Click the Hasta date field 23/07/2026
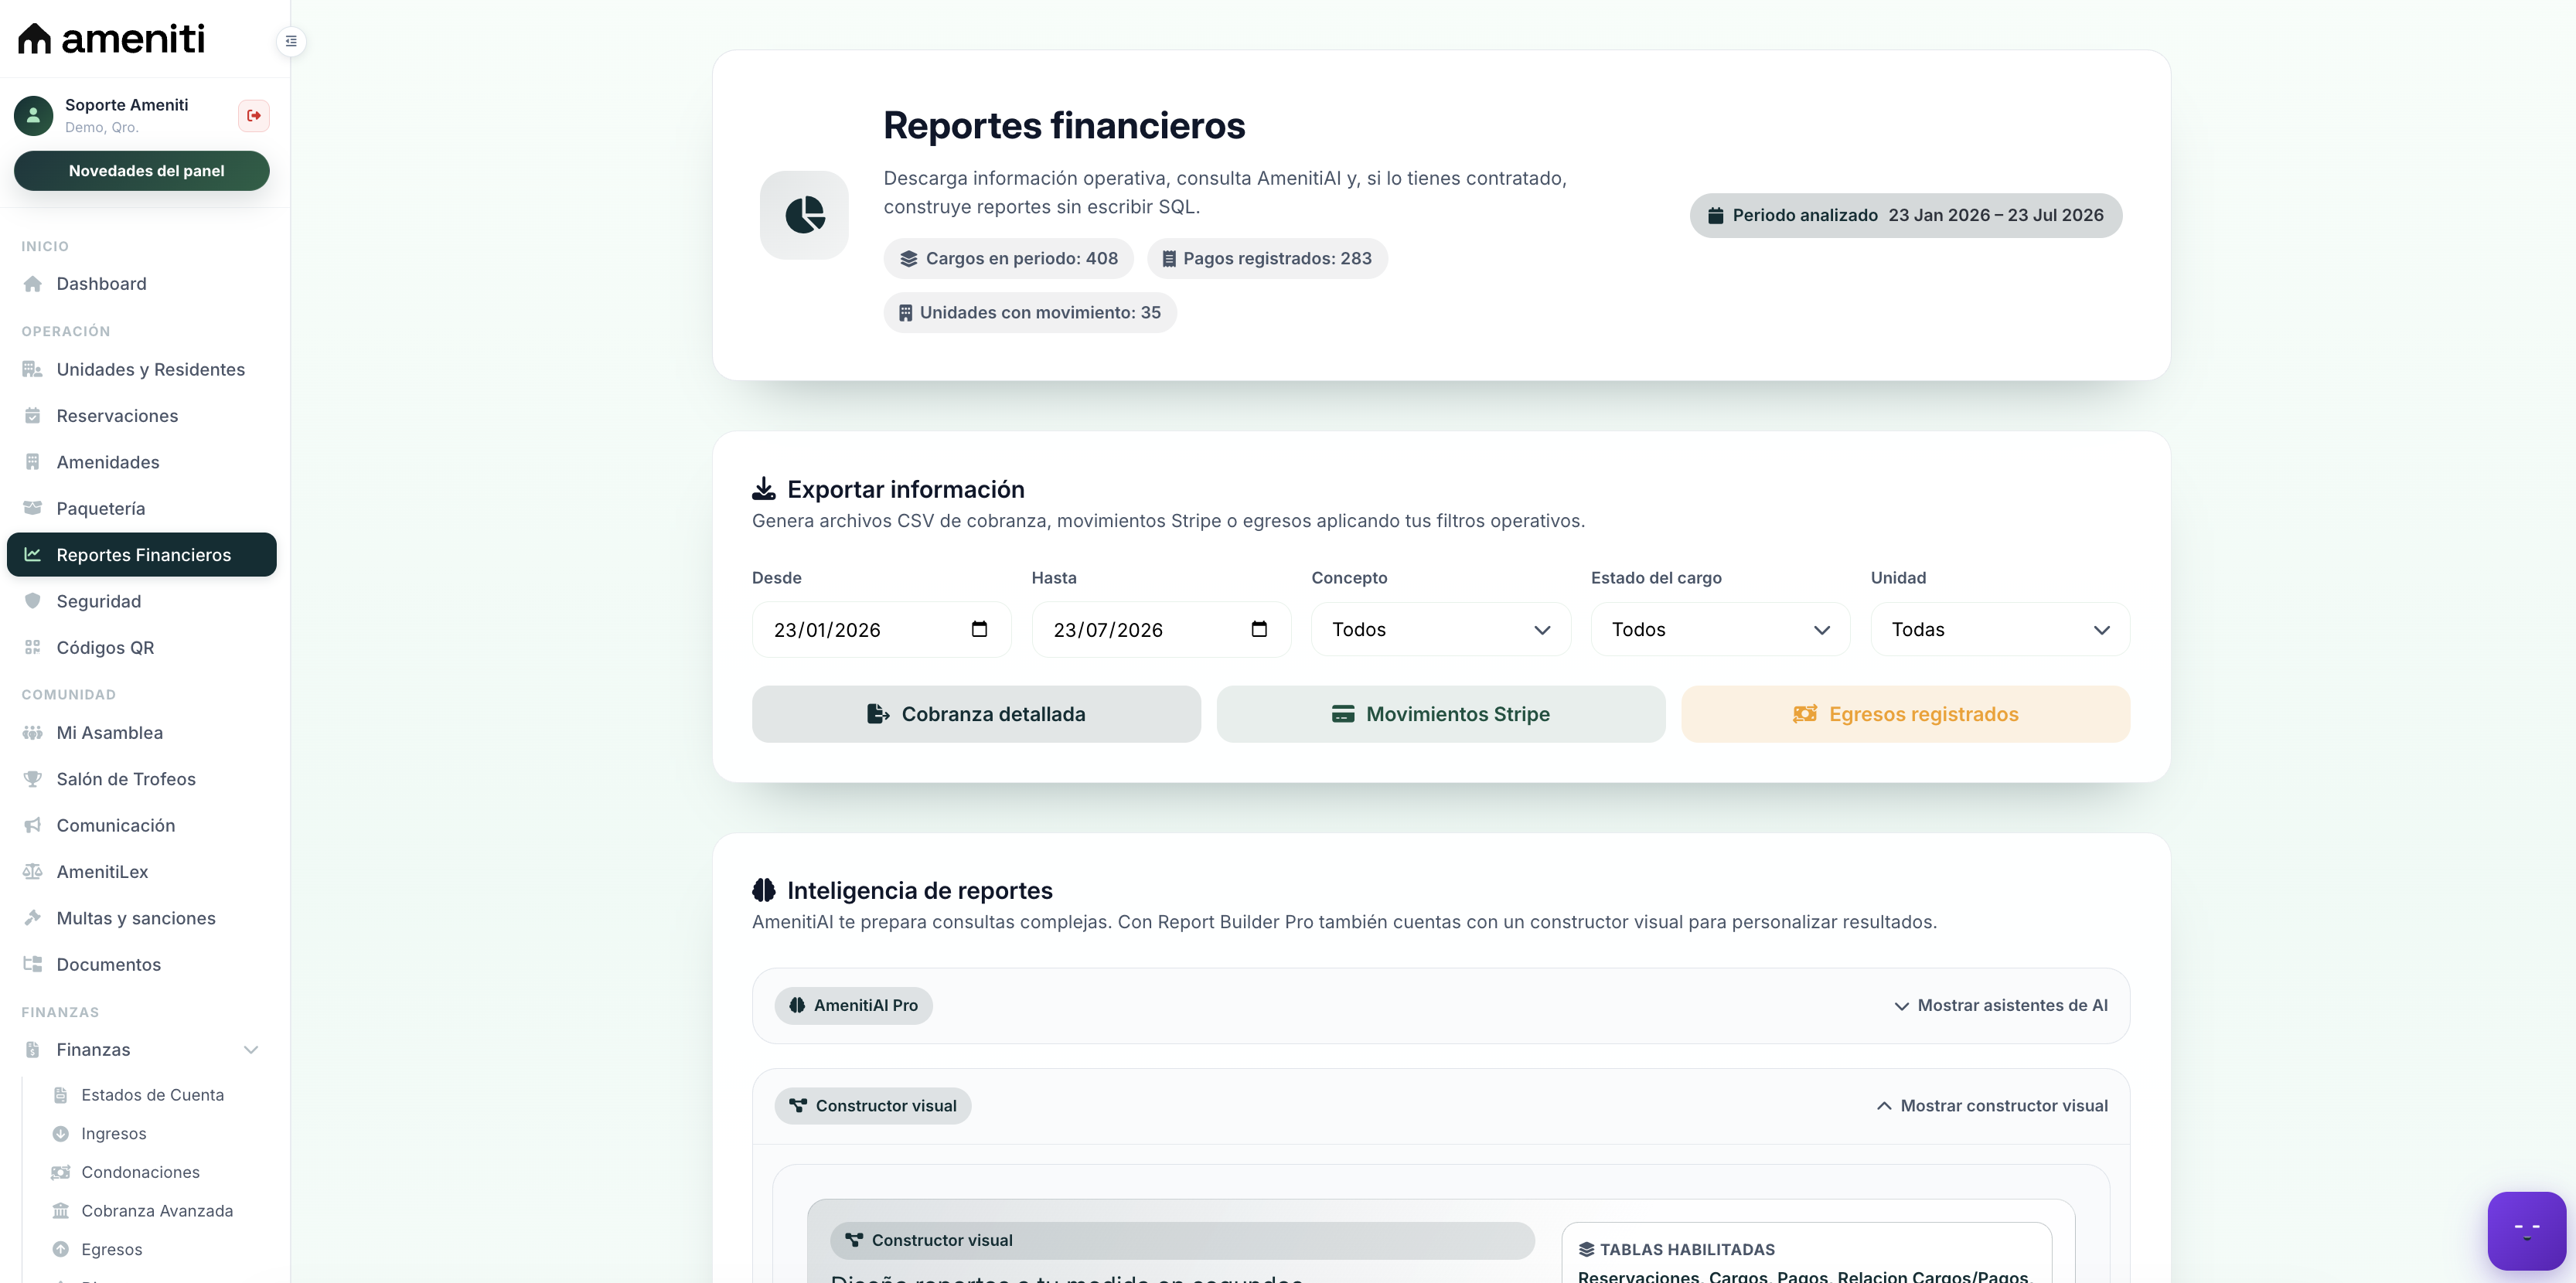 tap(1161, 629)
